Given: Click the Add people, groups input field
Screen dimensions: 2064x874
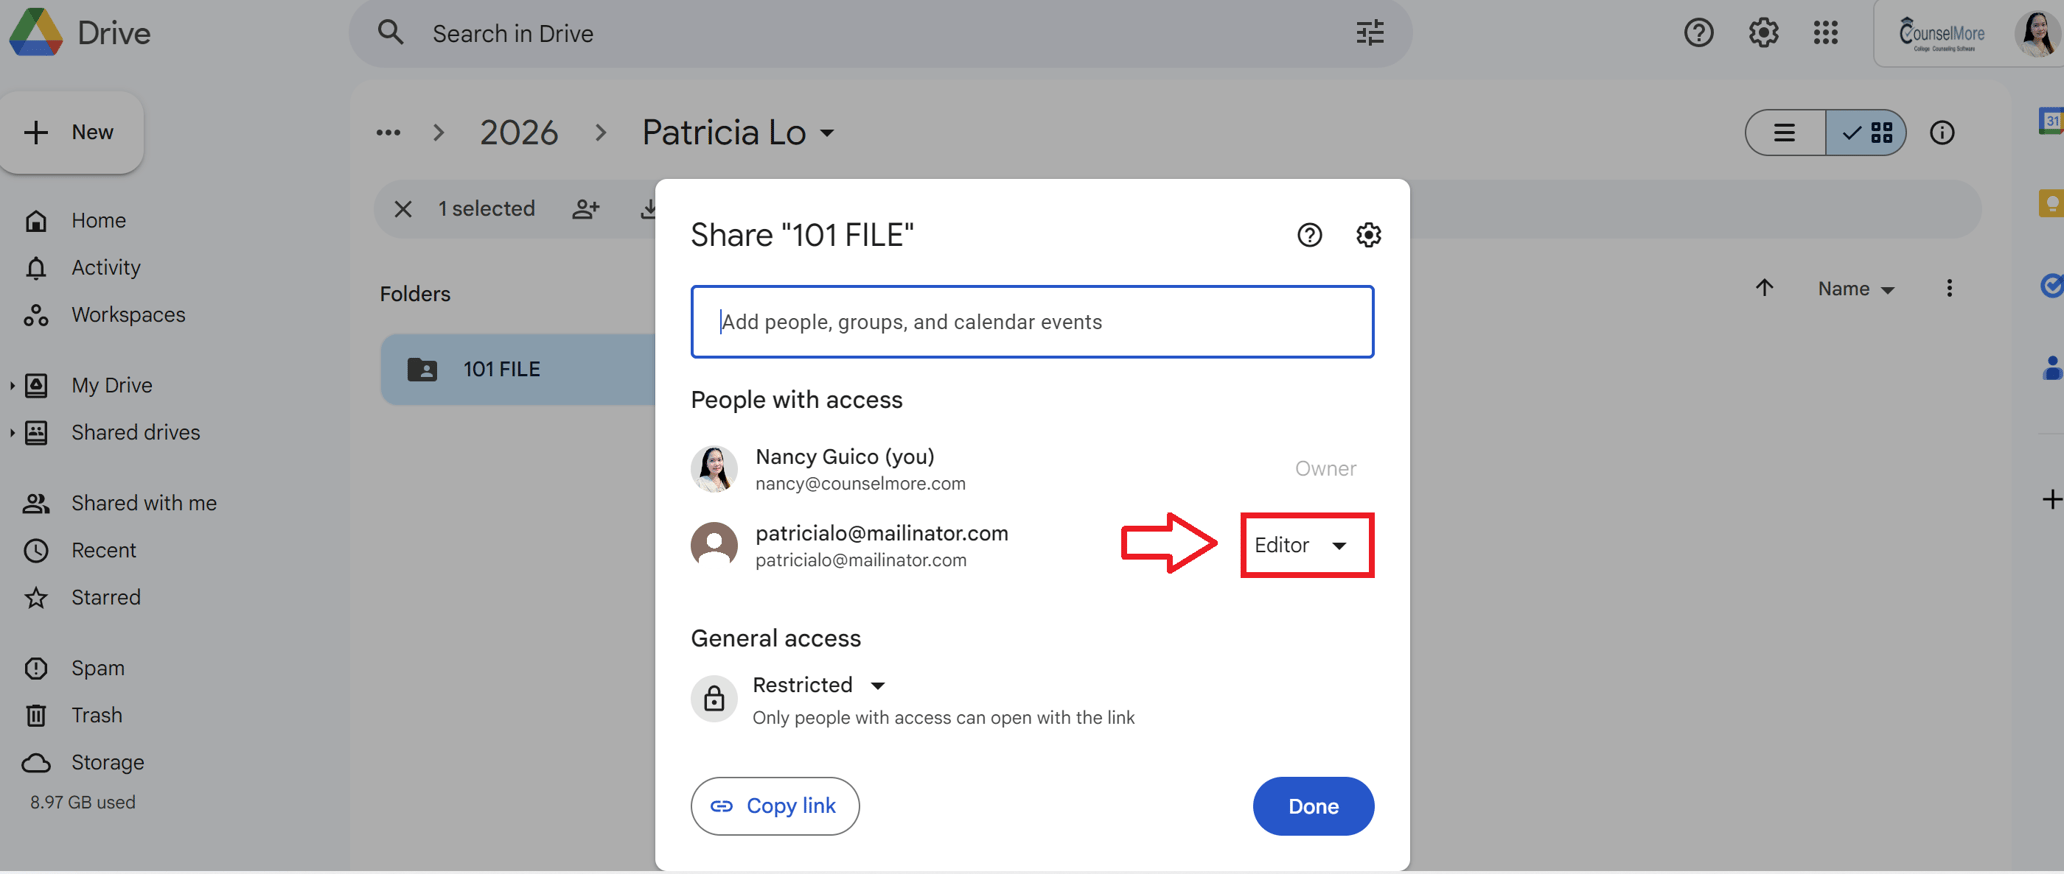Looking at the screenshot, I should coord(1032,321).
